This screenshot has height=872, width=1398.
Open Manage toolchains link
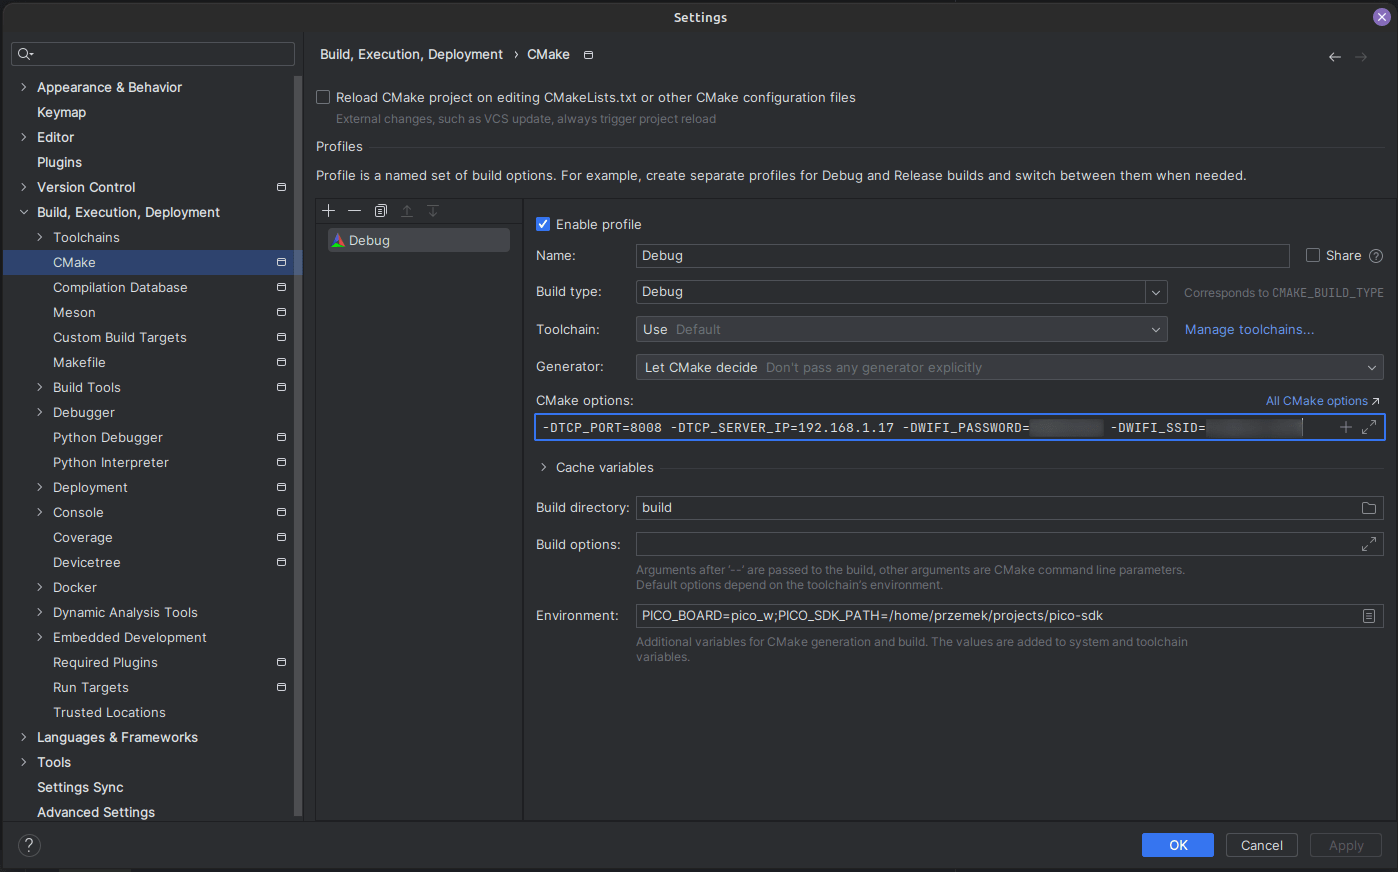(1249, 329)
